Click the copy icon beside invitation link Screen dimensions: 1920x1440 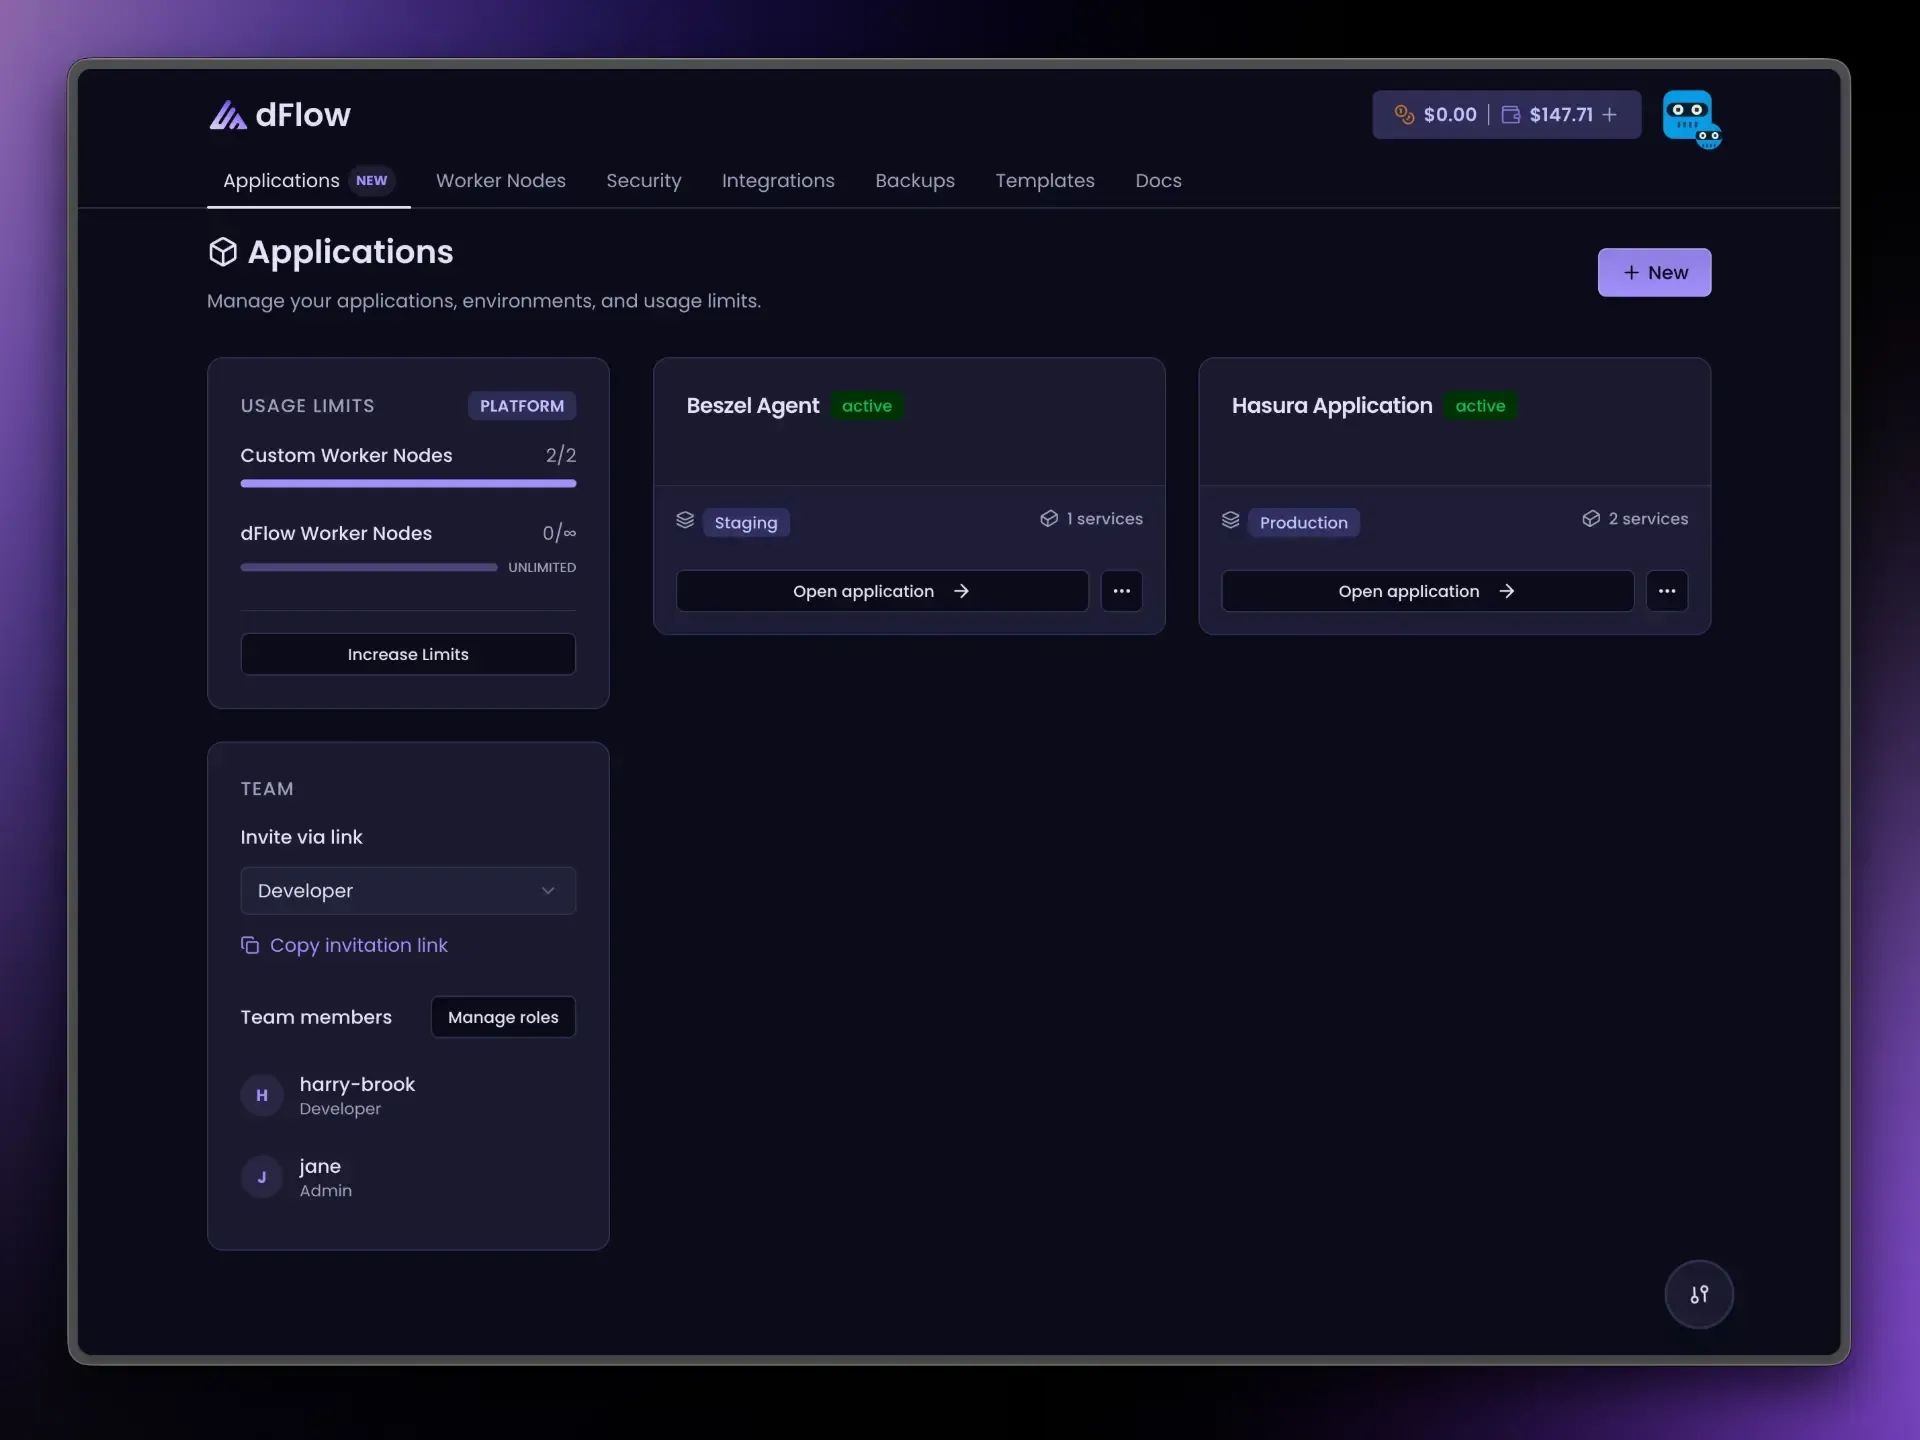pos(250,945)
